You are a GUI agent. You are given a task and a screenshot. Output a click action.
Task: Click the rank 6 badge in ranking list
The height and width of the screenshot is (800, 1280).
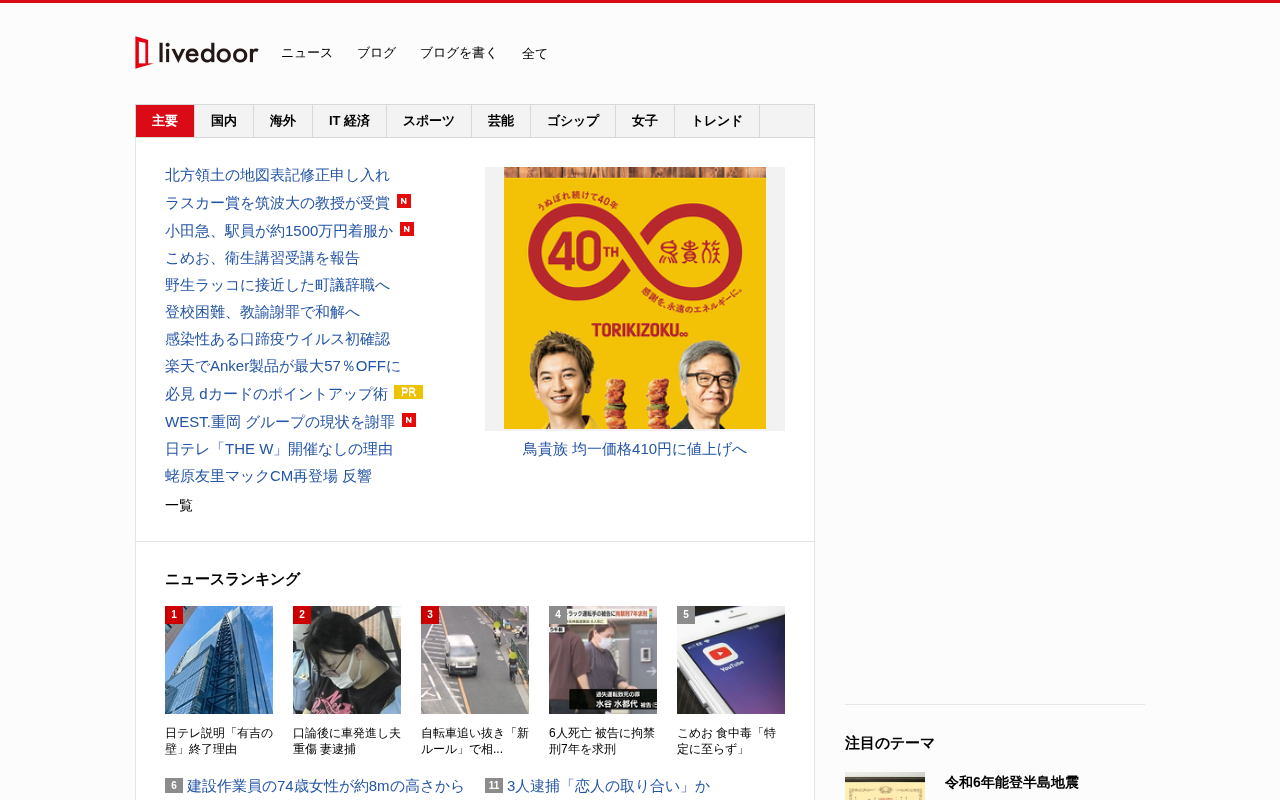click(174, 785)
